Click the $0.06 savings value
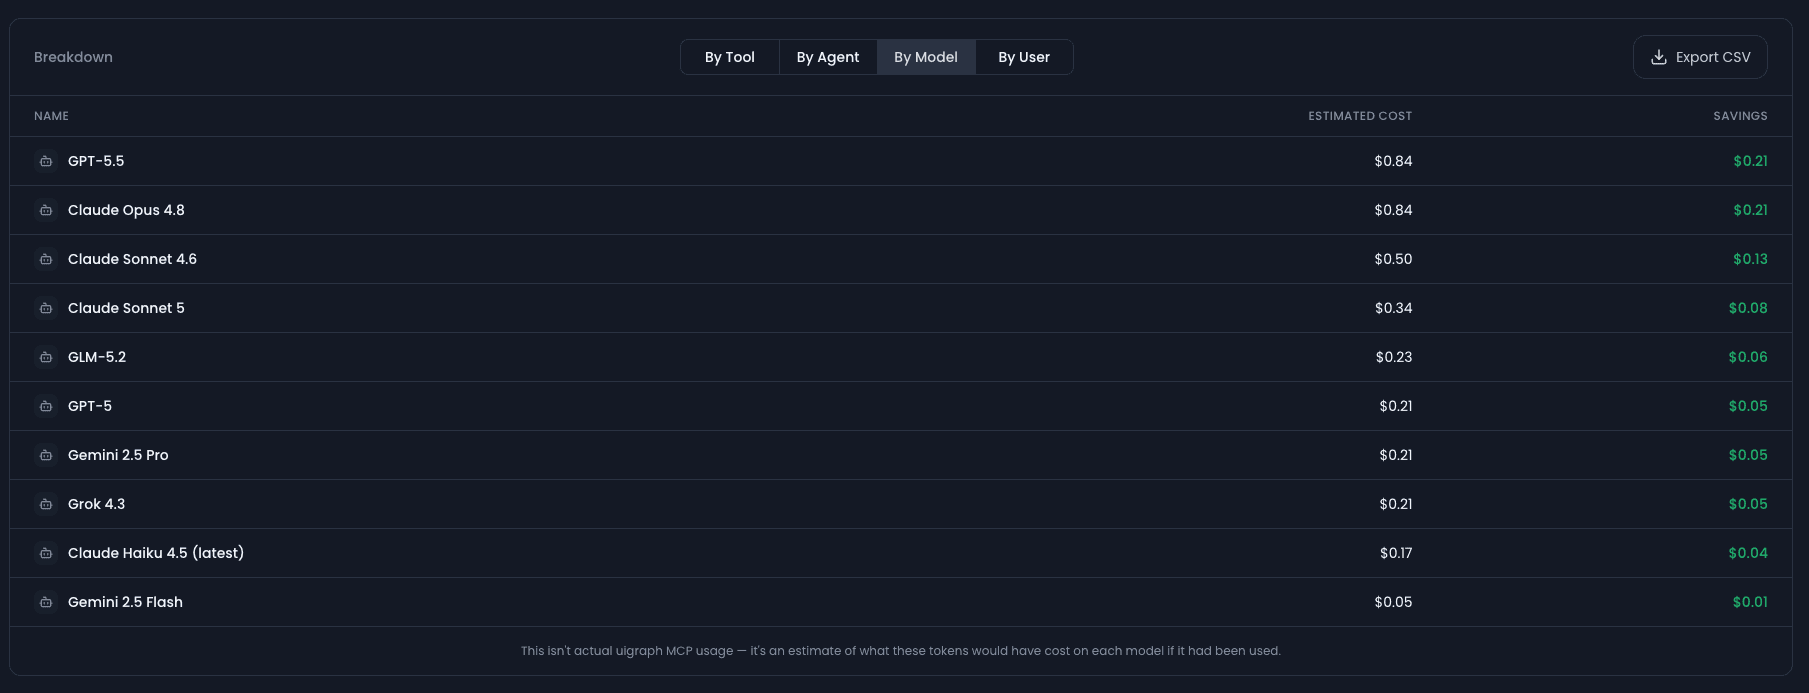 click(x=1748, y=357)
